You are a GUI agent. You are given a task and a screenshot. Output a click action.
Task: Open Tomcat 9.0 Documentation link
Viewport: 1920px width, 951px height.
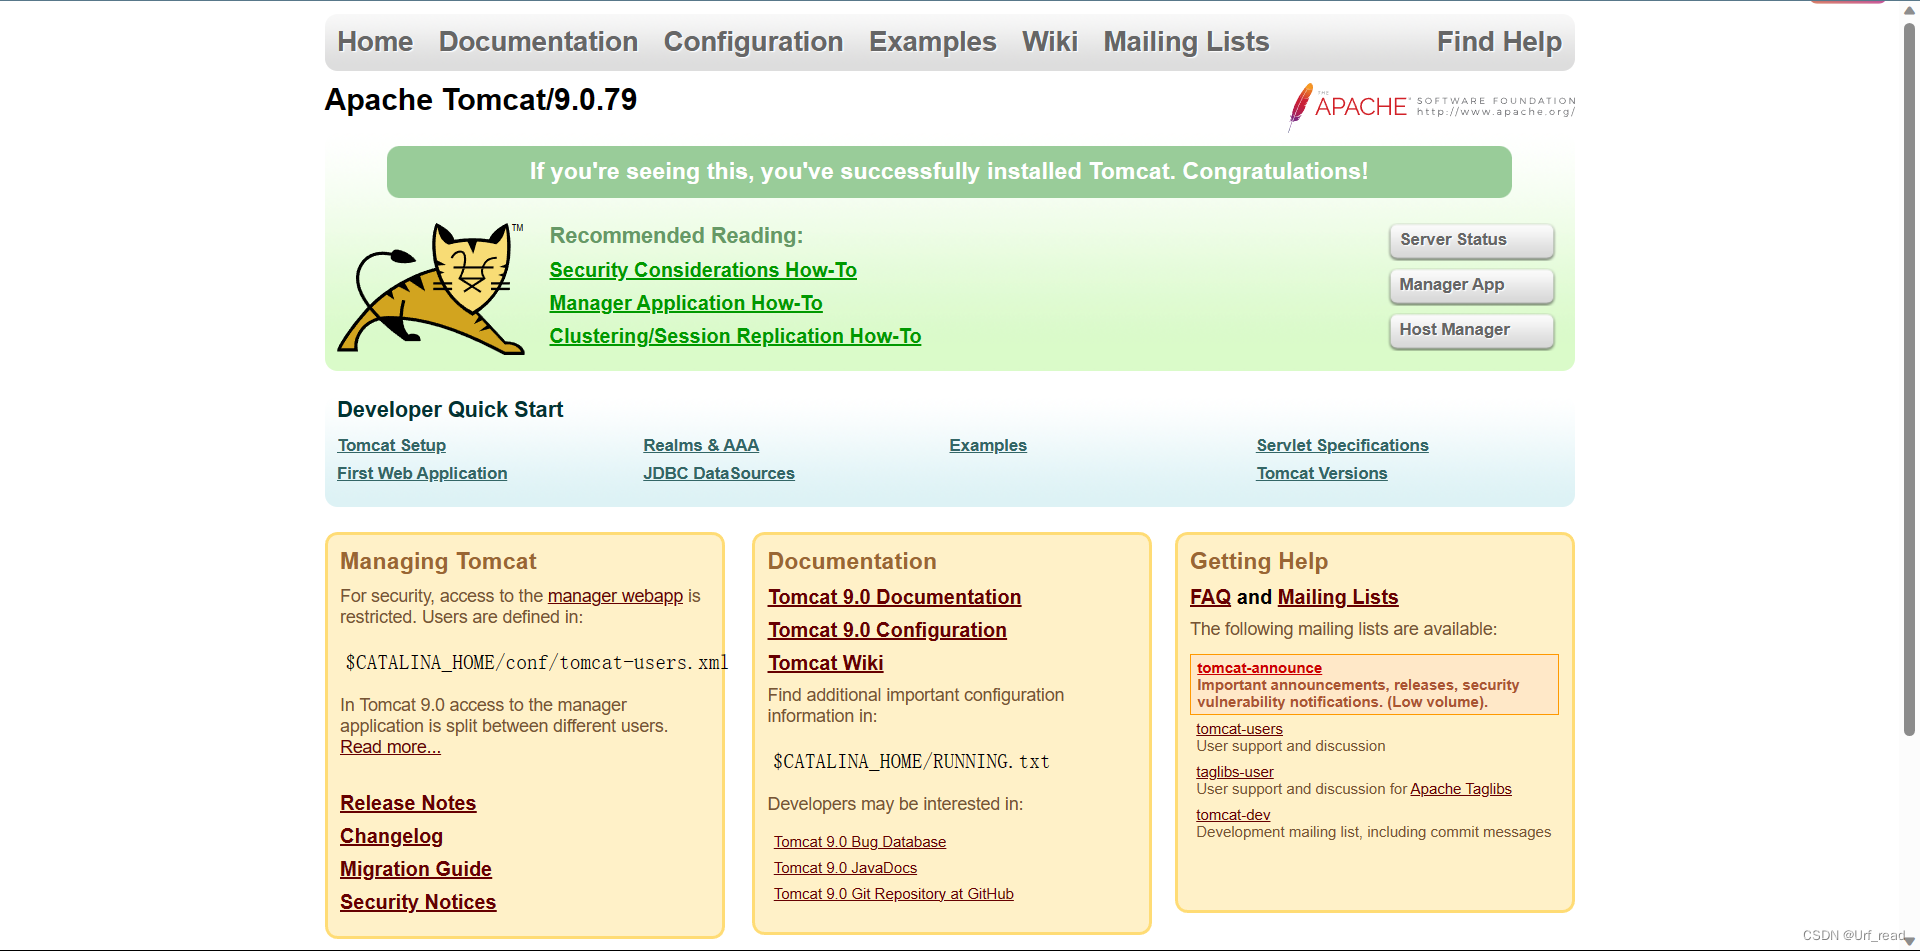tap(894, 597)
